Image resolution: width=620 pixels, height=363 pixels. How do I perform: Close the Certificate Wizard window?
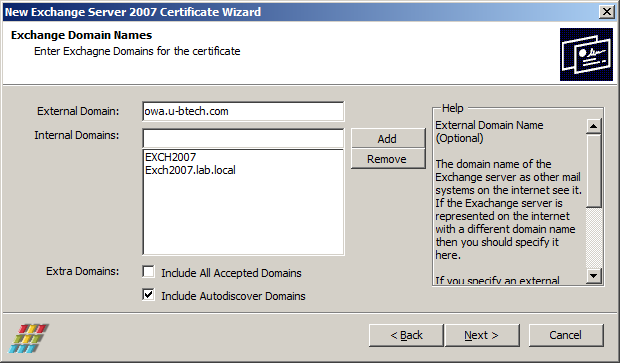click(x=607, y=12)
